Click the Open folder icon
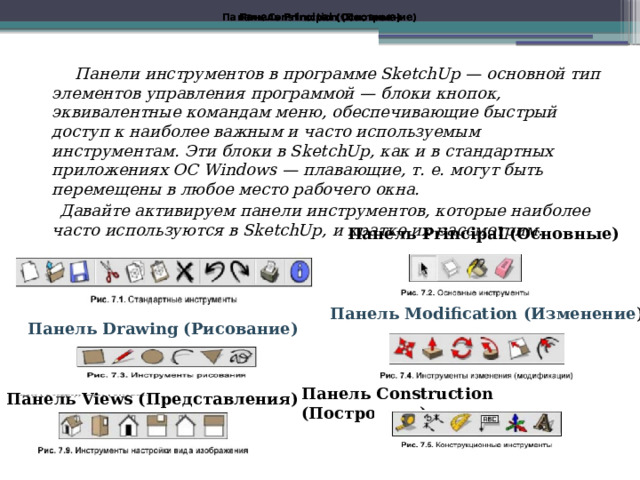 55,272
